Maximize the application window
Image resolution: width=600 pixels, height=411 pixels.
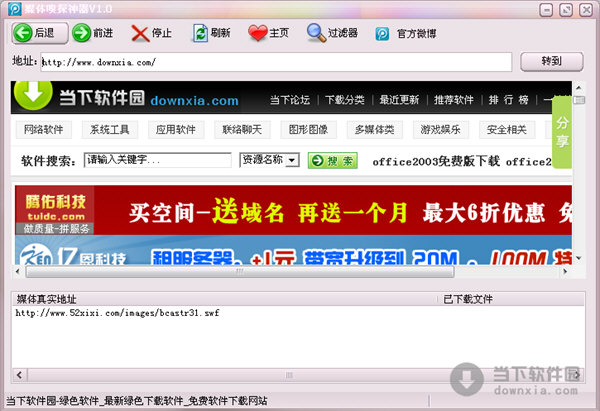[566, 10]
